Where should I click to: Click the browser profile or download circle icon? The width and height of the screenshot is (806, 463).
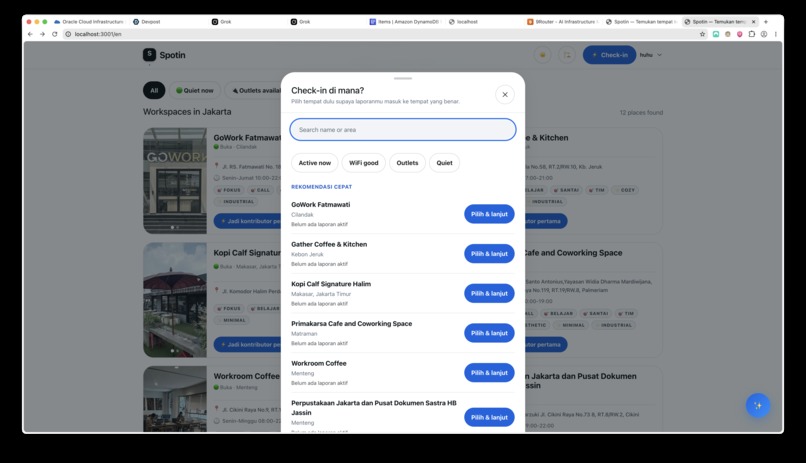click(x=764, y=34)
